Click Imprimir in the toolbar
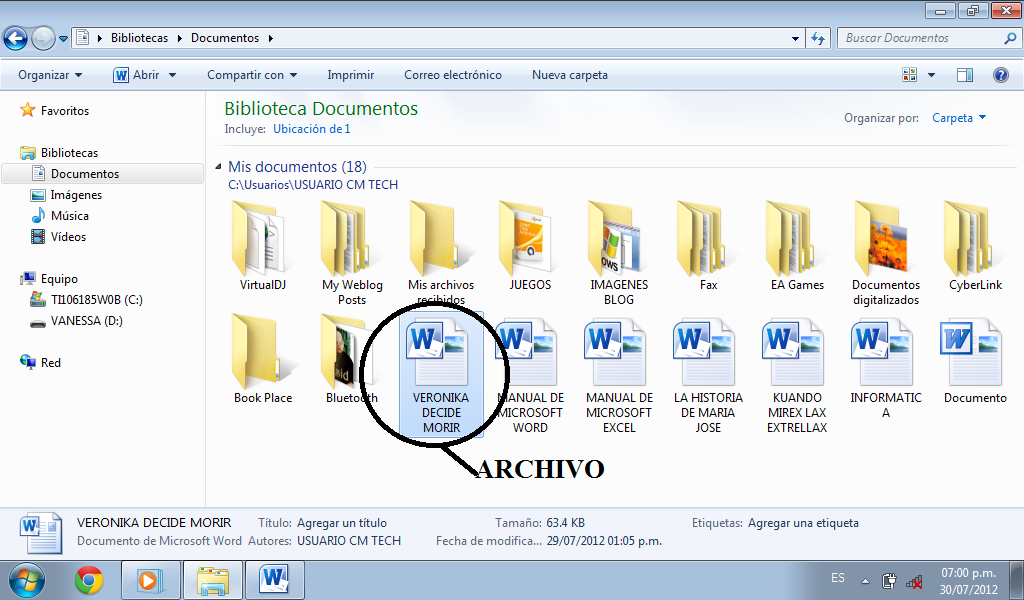 click(350, 75)
